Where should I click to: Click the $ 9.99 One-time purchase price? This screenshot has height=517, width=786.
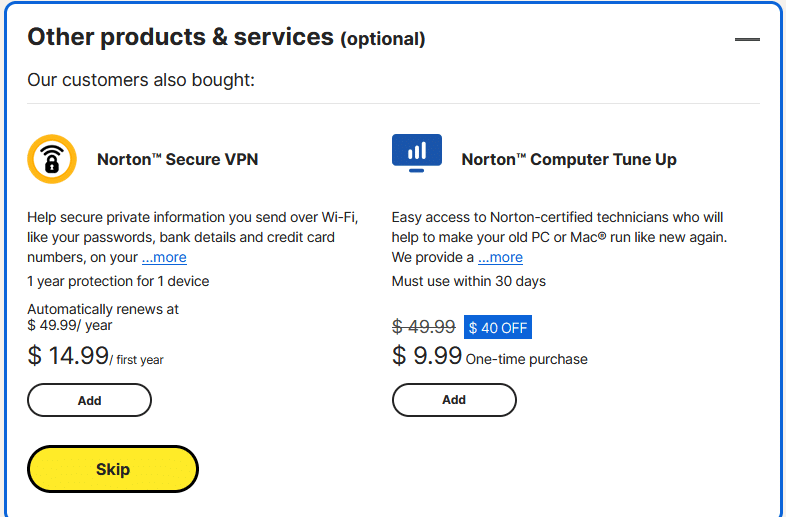point(489,356)
